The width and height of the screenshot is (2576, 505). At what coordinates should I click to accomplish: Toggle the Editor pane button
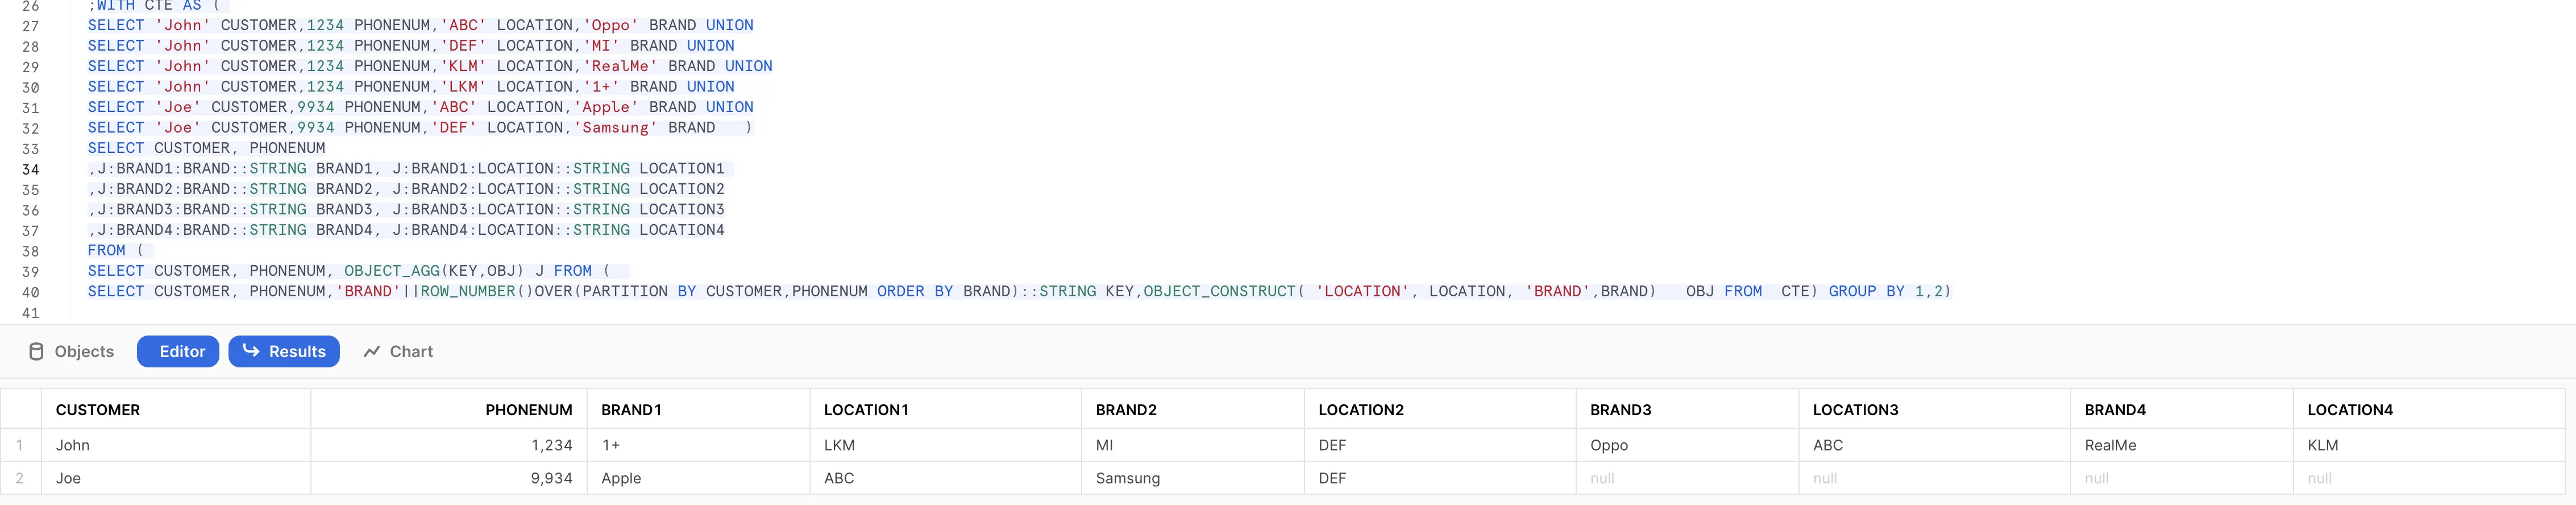coord(178,351)
